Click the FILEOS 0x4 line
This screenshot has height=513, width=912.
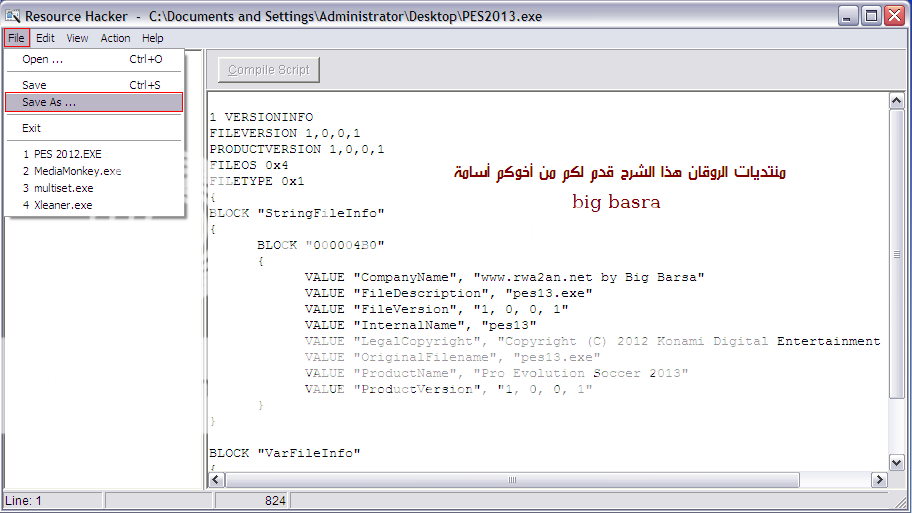(249, 165)
